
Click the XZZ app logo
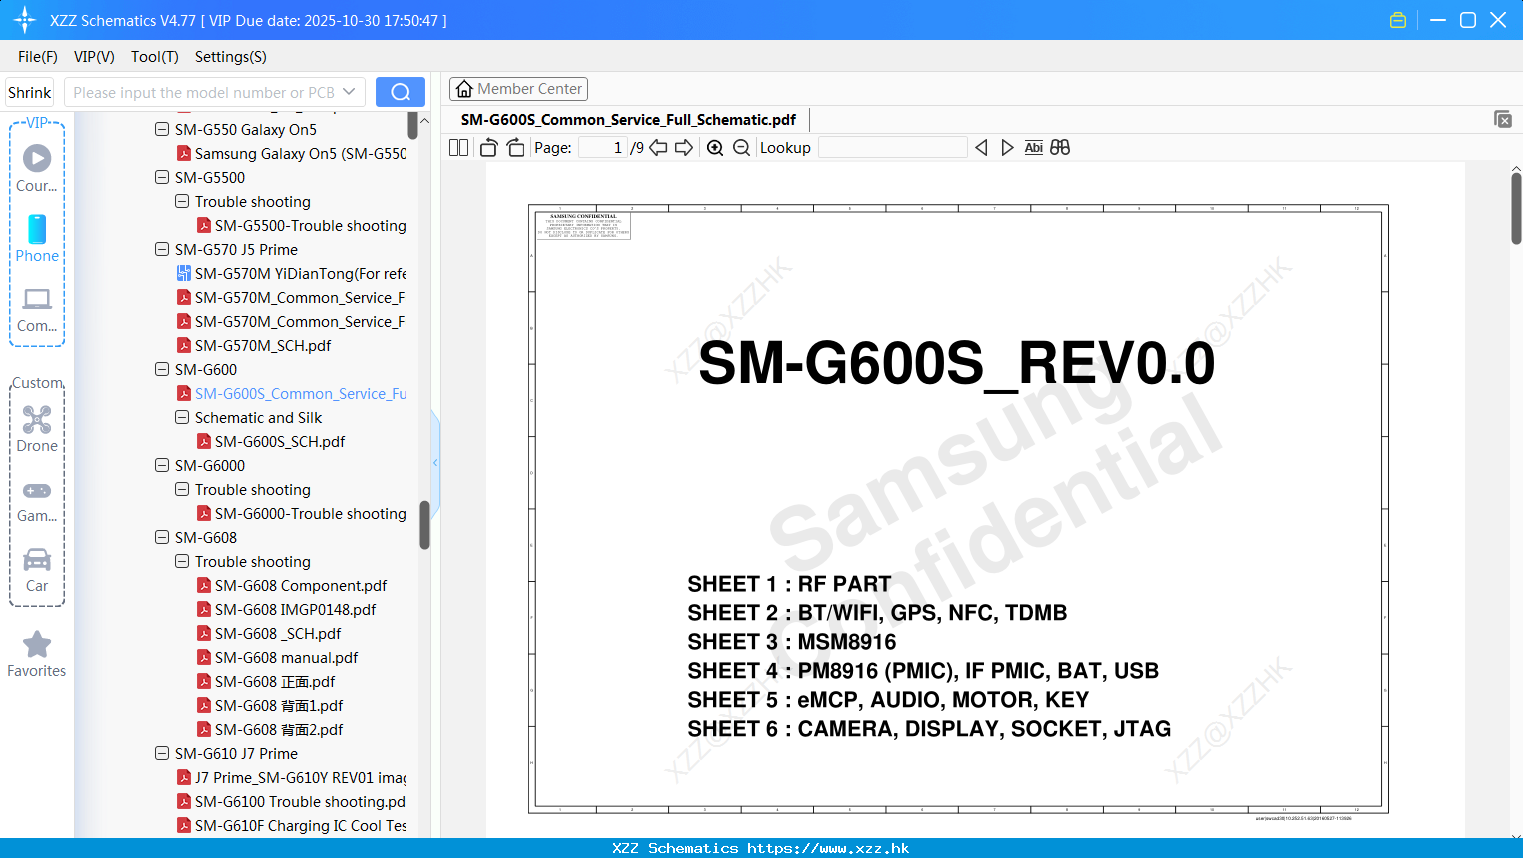[x=24, y=20]
